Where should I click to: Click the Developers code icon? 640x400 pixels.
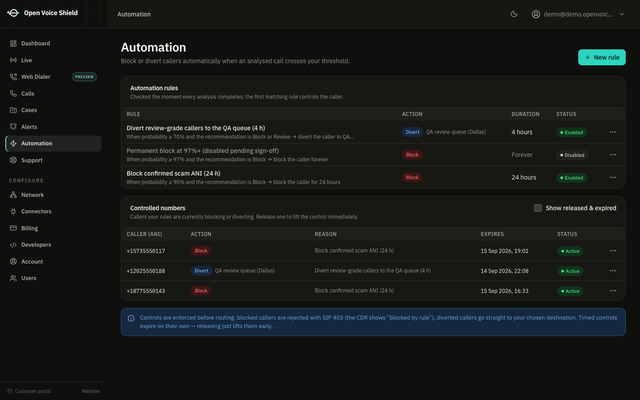[13, 245]
